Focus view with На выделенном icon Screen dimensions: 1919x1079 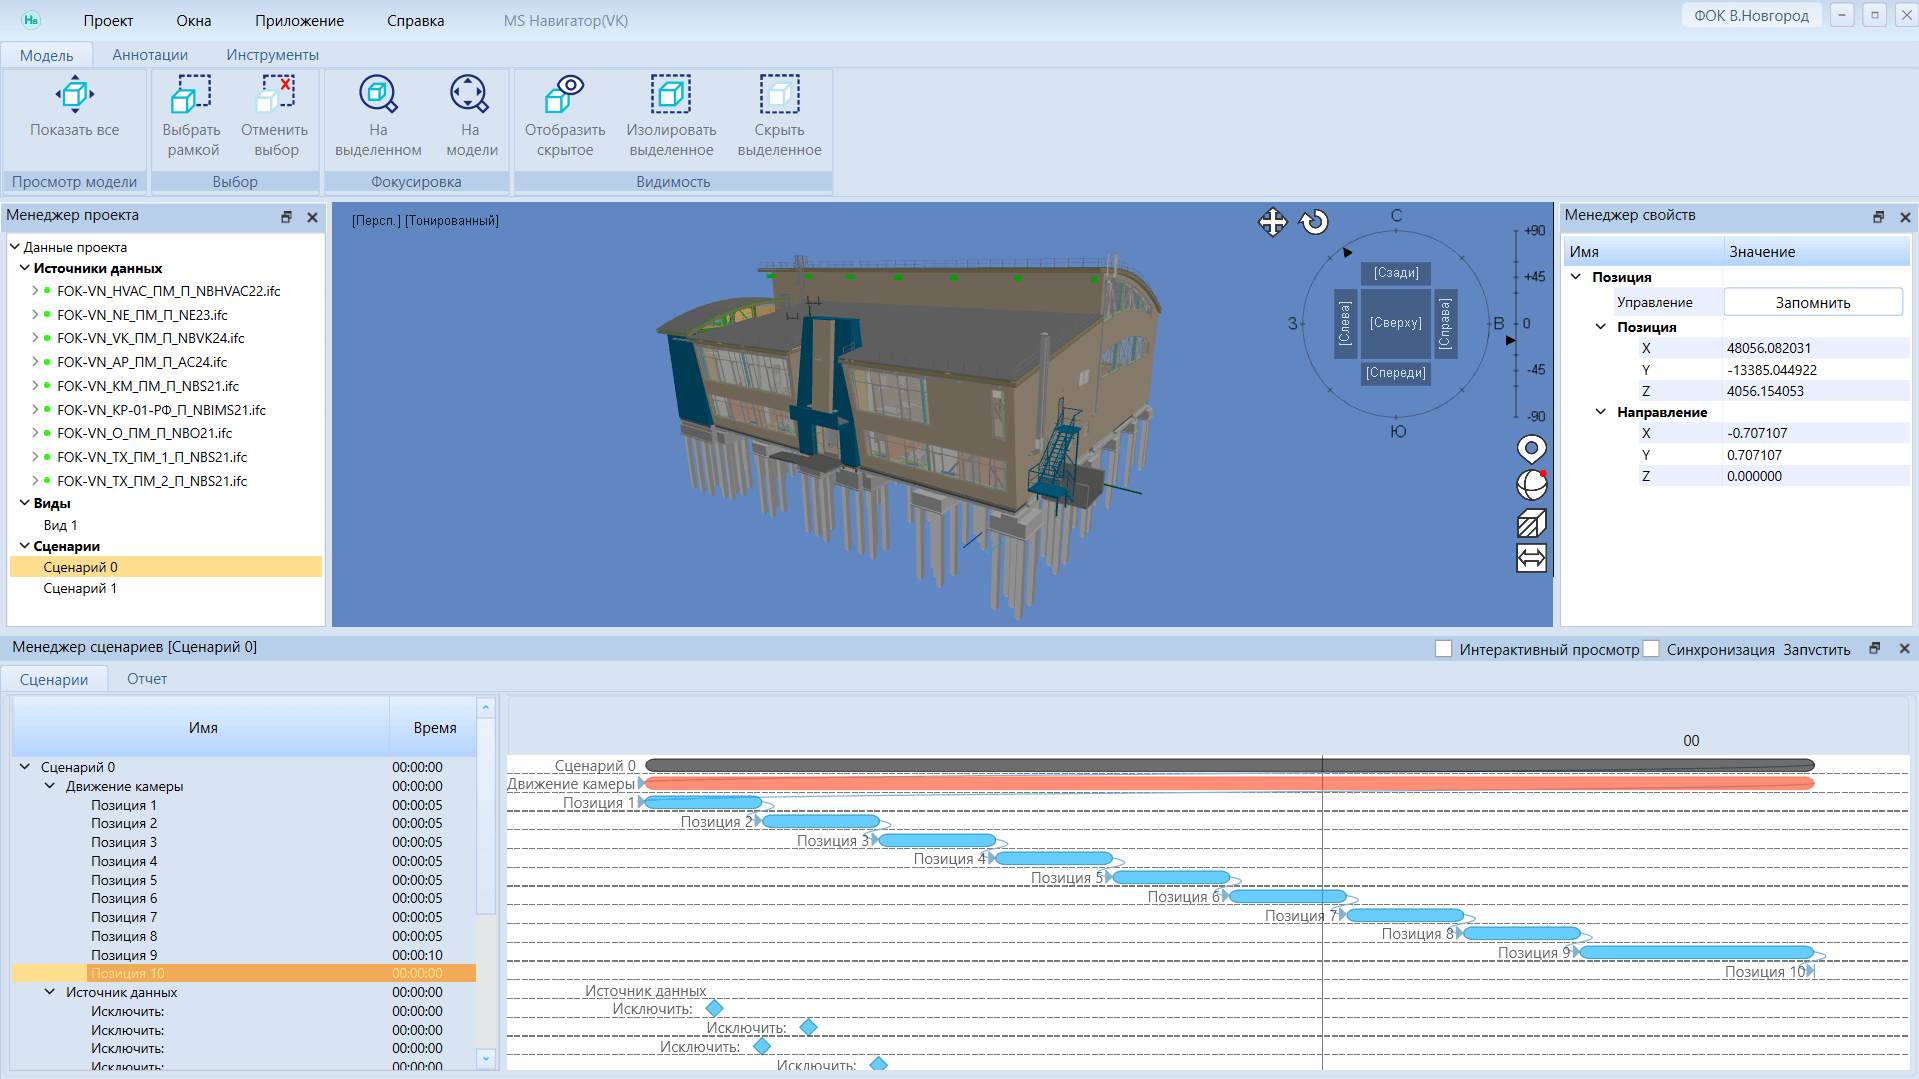[378, 96]
